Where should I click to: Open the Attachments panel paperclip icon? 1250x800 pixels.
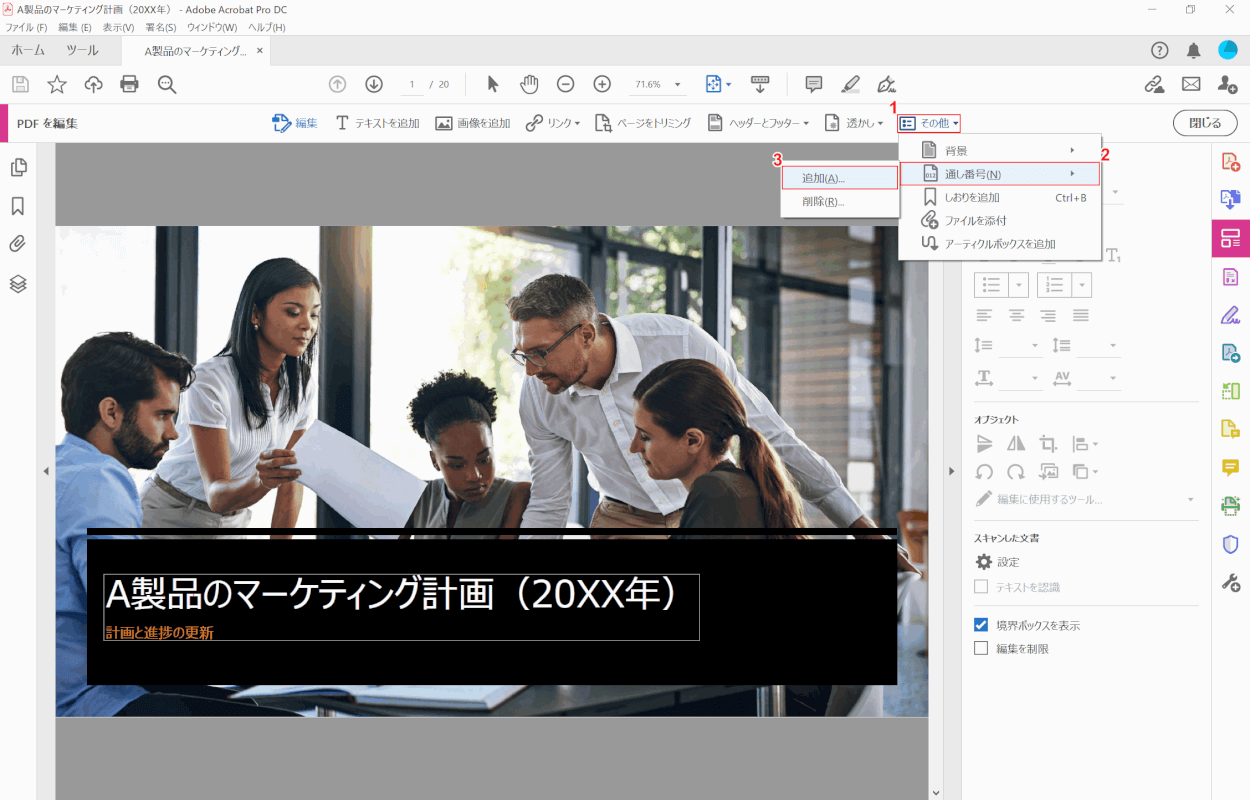[17, 244]
